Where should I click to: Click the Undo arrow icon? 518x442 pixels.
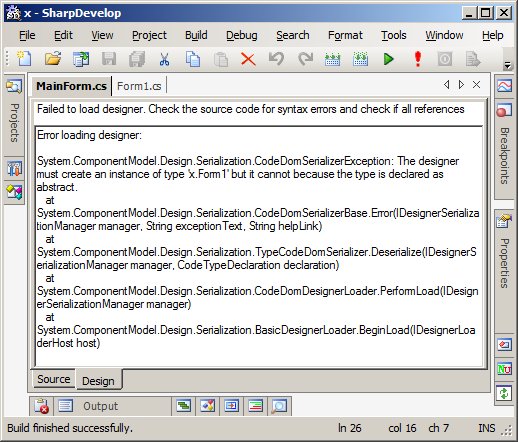click(x=276, y=59)
